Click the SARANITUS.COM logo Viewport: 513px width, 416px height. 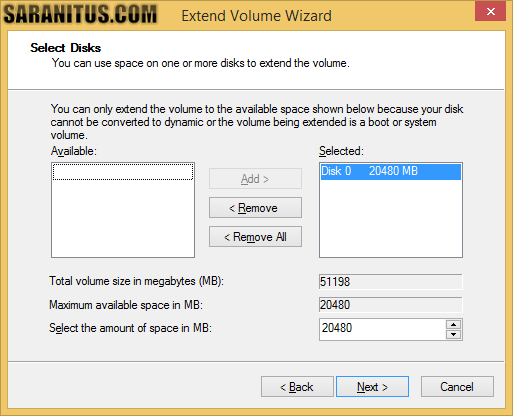(80, 14)
